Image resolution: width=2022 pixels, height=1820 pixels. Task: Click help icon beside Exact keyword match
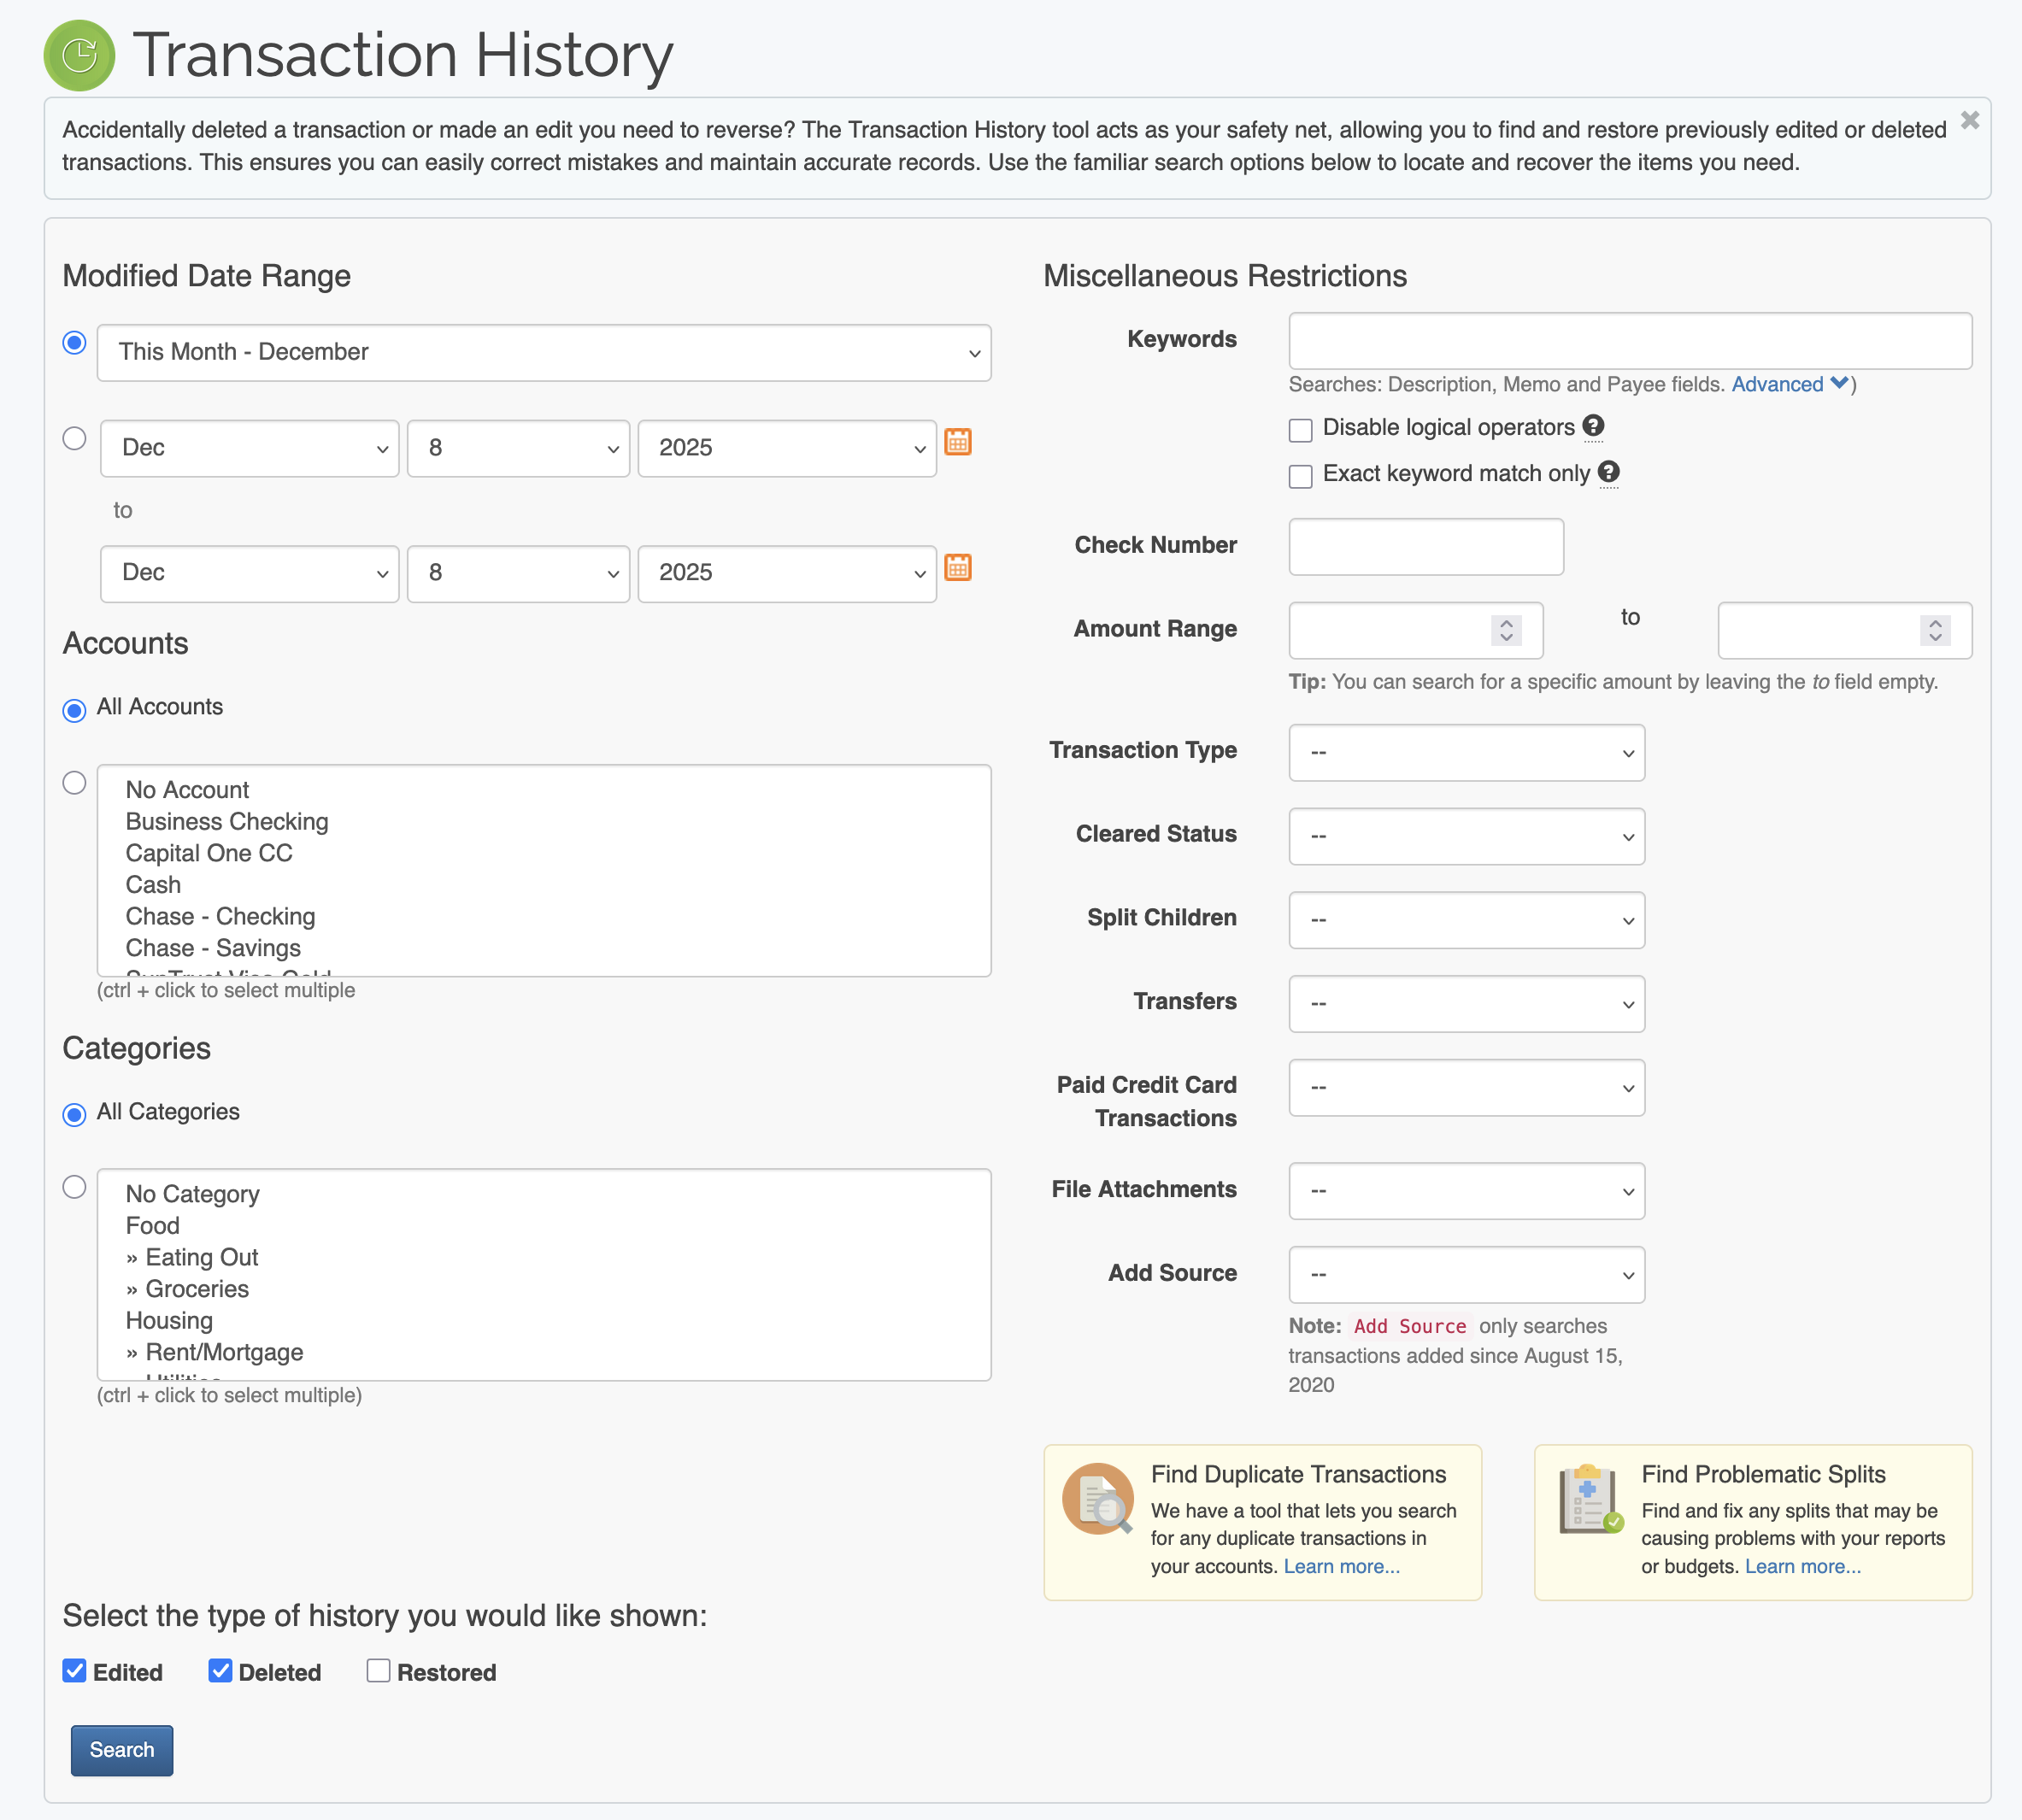[x=1608, y=472]
